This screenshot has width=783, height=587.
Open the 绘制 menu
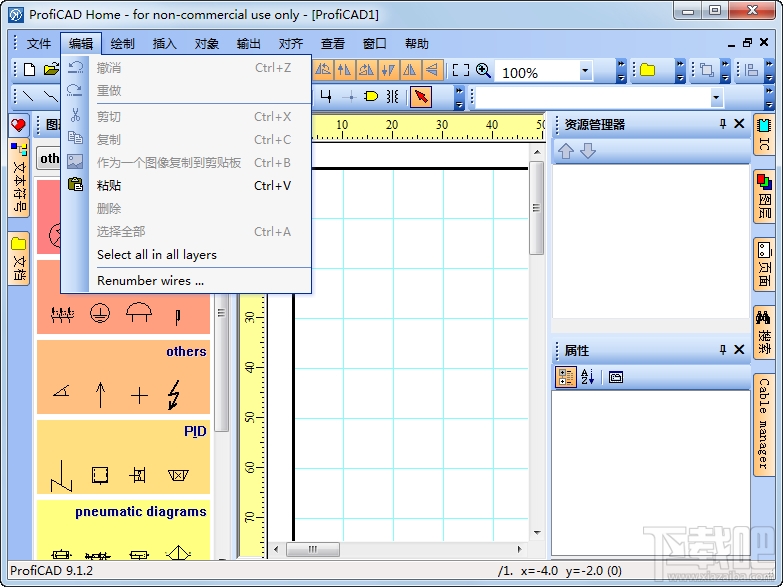click(x=122, y=44)
